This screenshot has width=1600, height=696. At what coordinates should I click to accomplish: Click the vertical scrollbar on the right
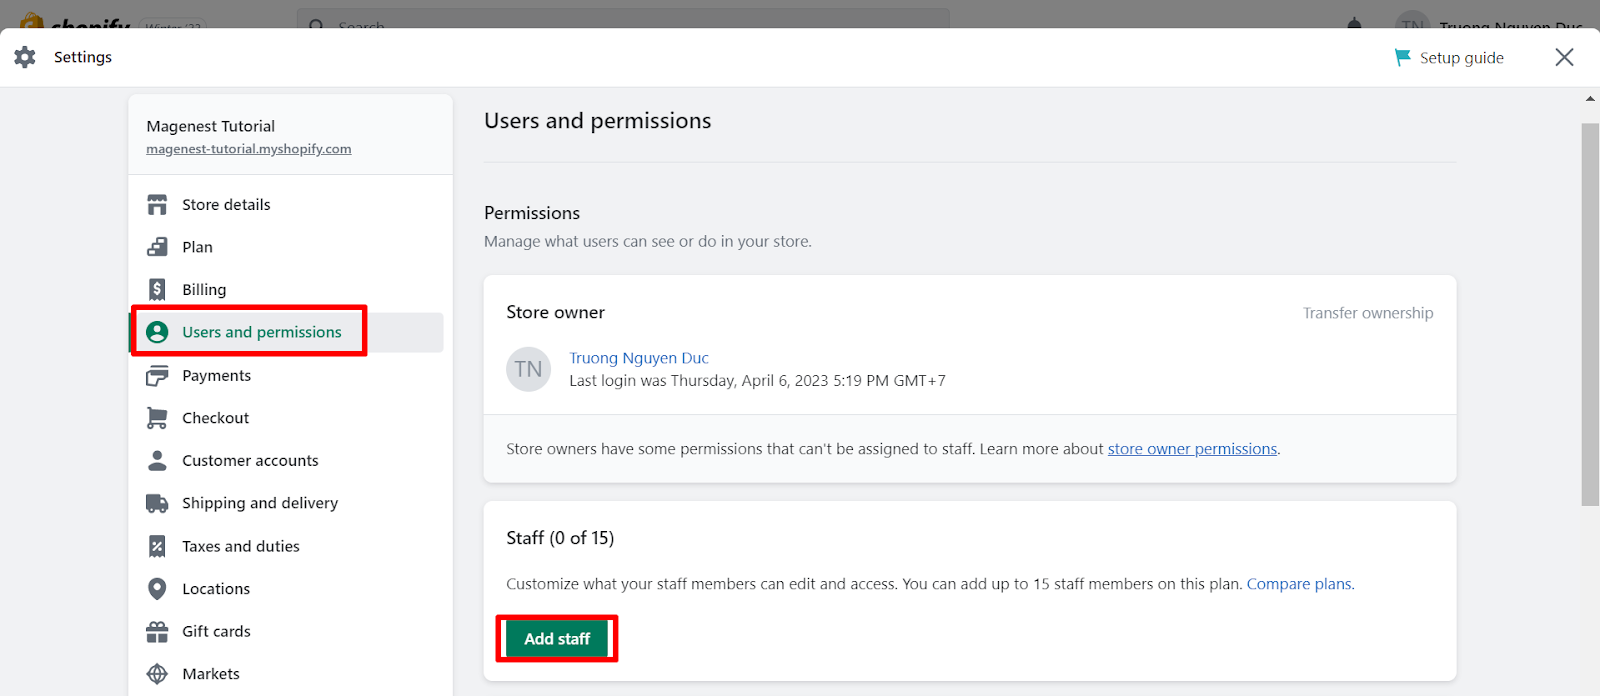pos(1590,314)
